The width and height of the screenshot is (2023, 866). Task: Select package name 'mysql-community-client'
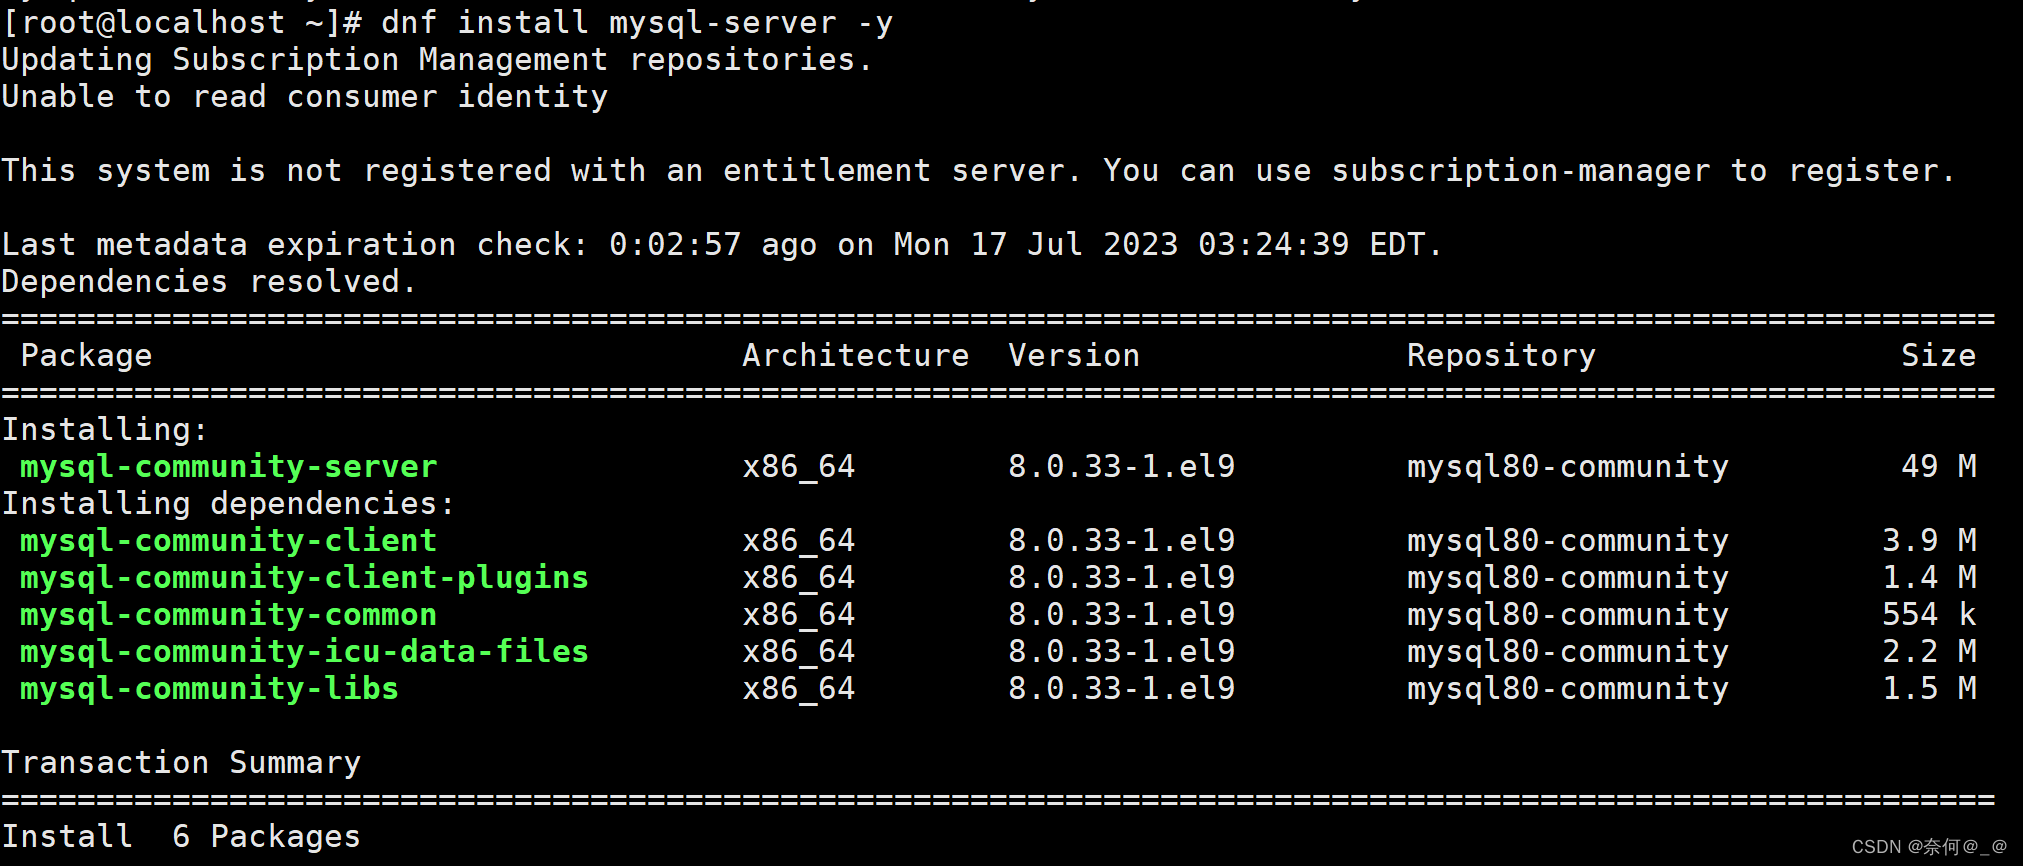tap(229, 541)
